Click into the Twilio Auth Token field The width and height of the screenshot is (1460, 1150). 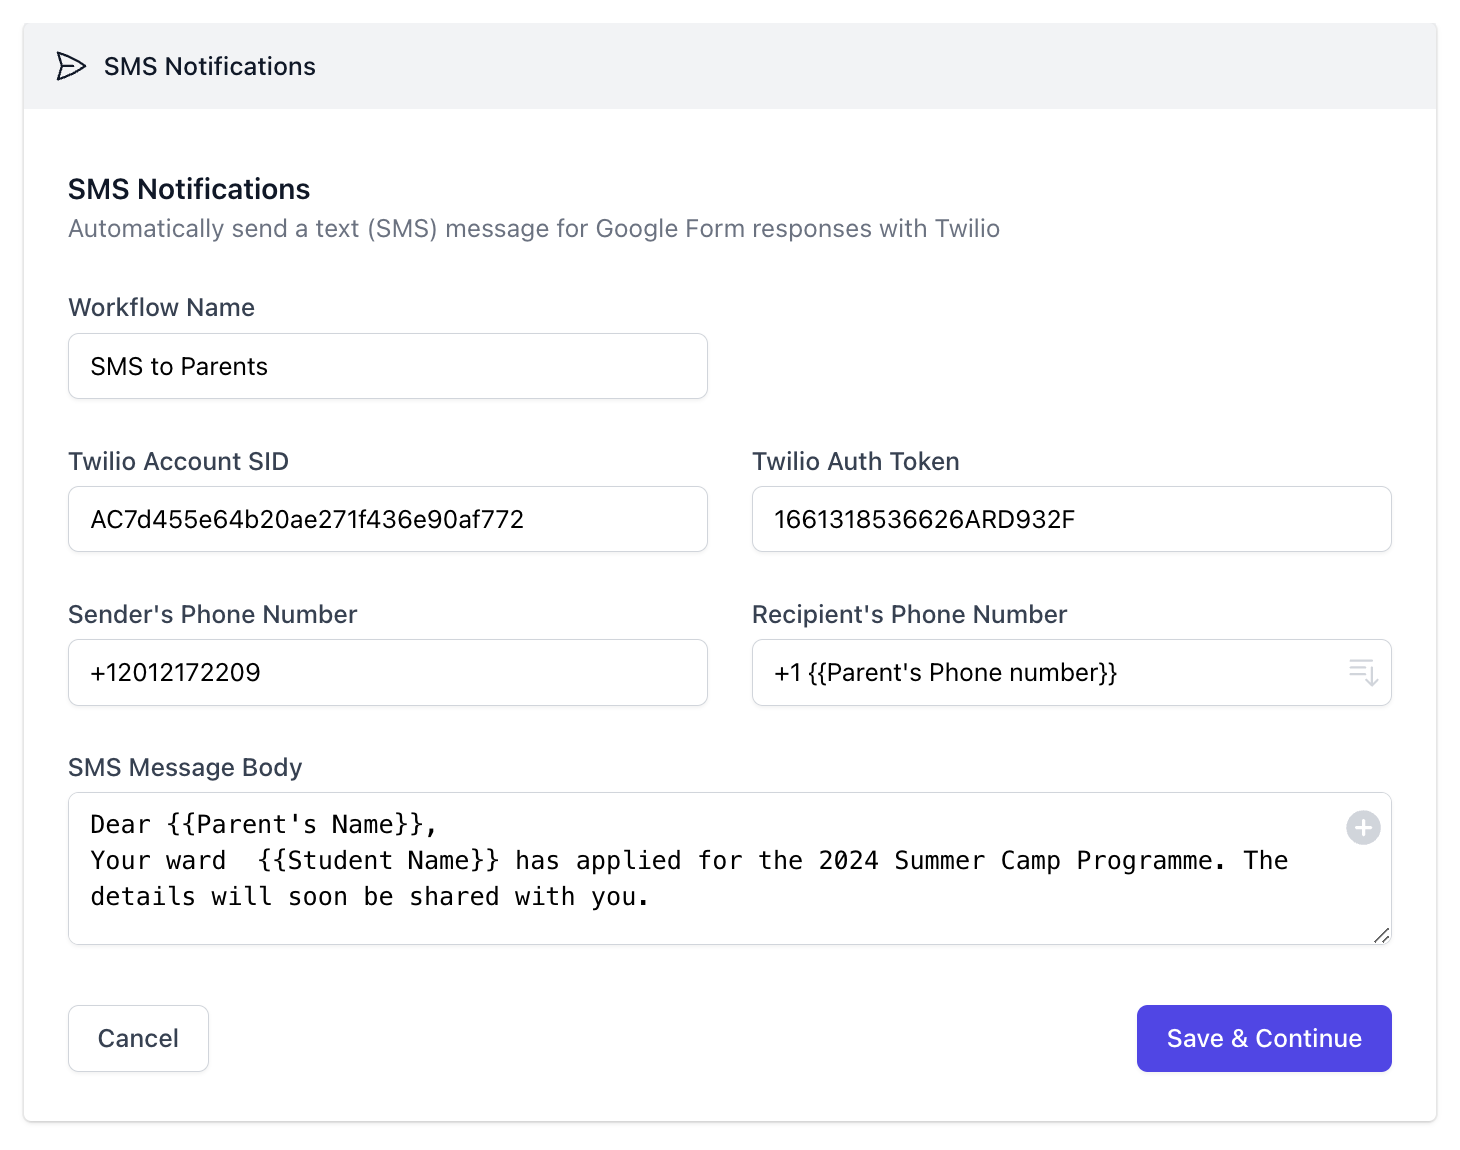click(x=1071, y=520)
